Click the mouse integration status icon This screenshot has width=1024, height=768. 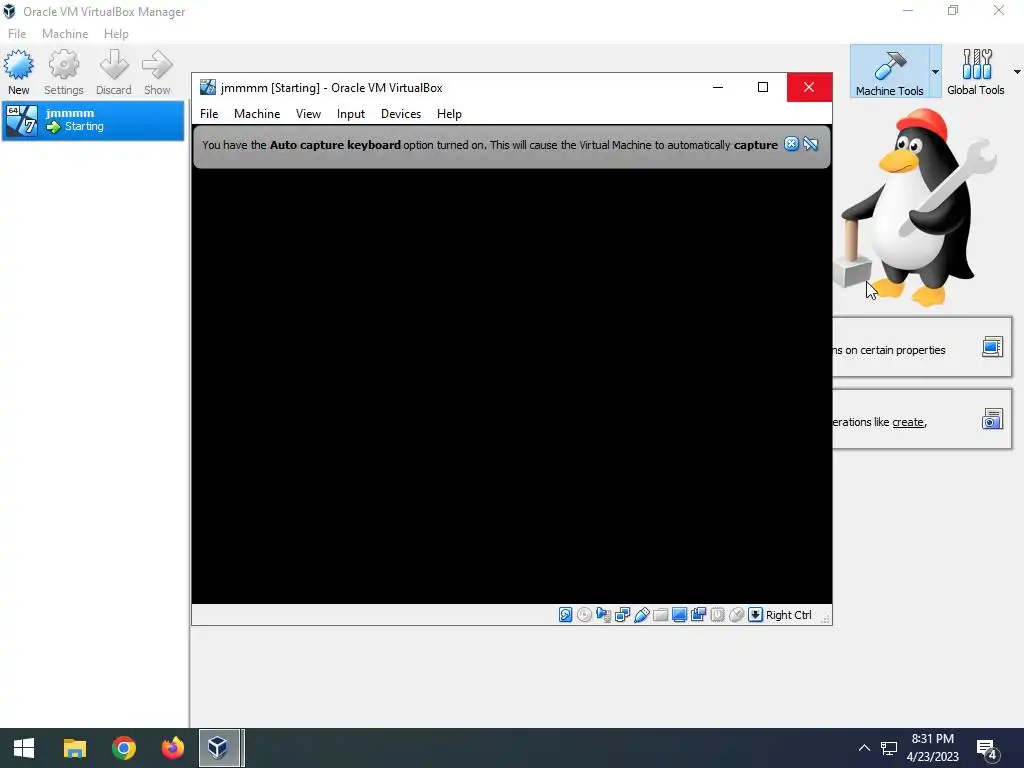click(x=736, y=615)
